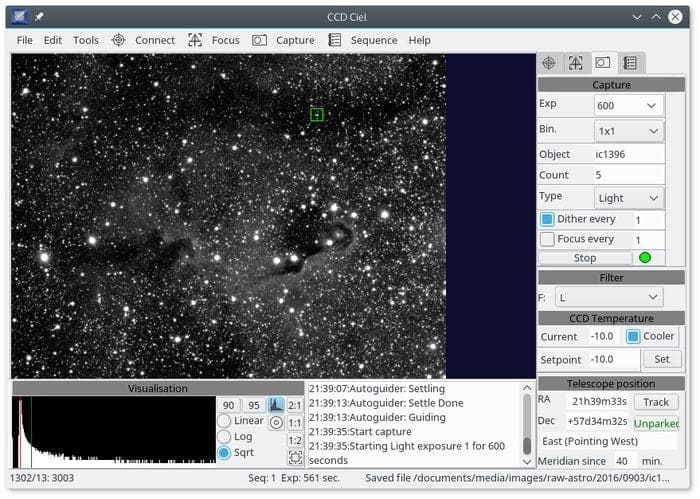Click the 95 histogram preset button
The image size is (700, 499).
click(254, 405)
